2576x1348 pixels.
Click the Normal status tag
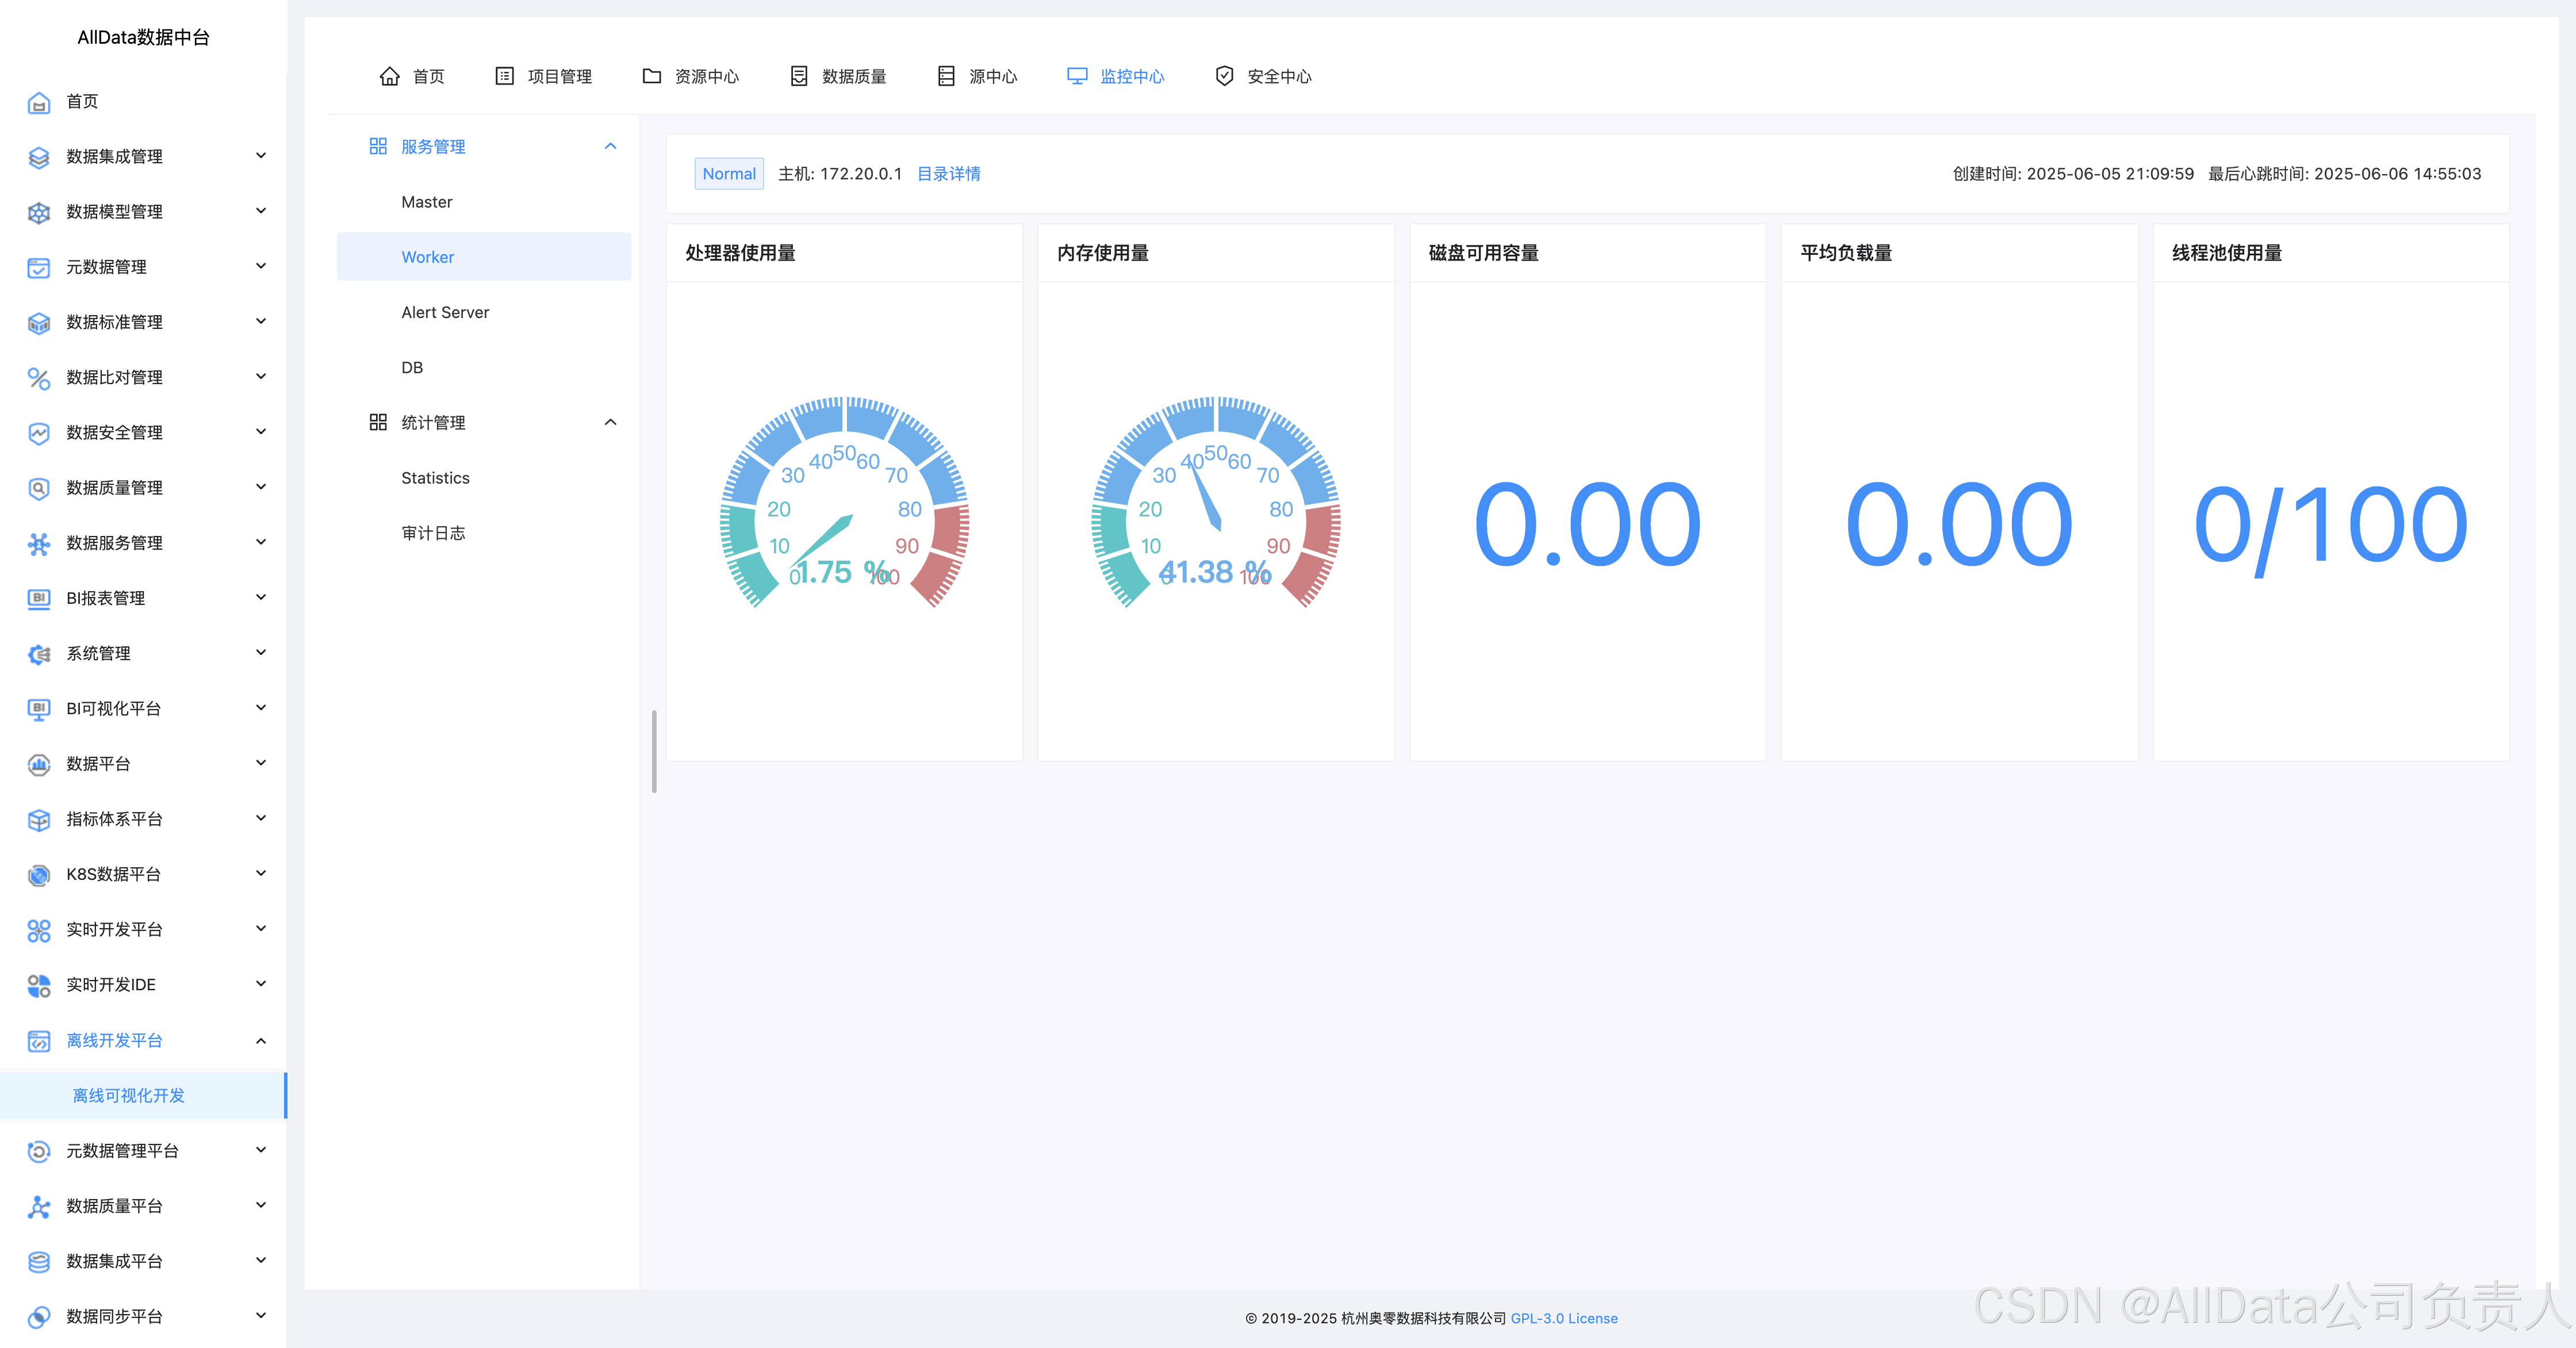[729, 174]
